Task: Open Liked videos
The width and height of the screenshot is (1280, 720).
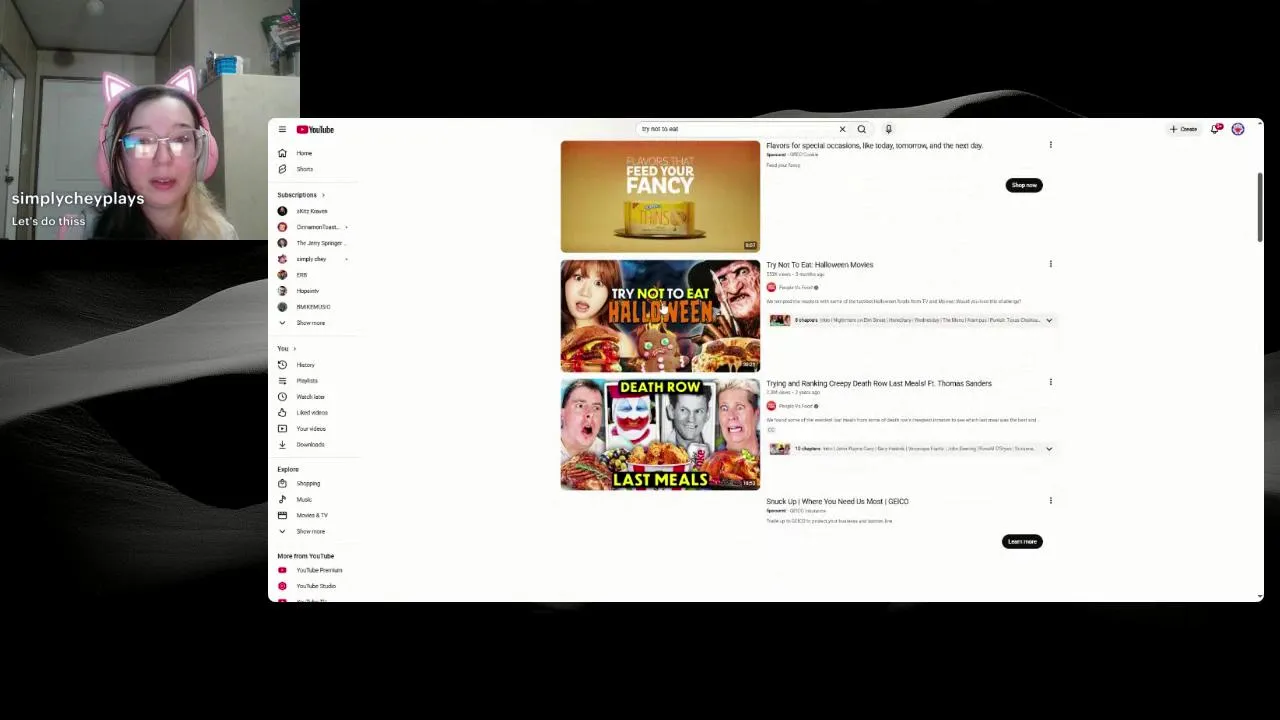Action: (311, 413)
